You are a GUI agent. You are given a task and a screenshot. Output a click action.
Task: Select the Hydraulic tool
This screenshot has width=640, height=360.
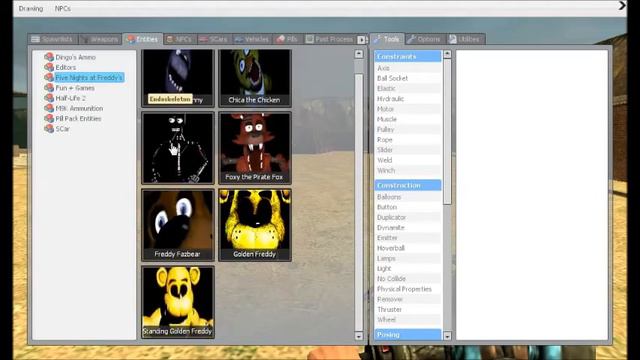408,99
